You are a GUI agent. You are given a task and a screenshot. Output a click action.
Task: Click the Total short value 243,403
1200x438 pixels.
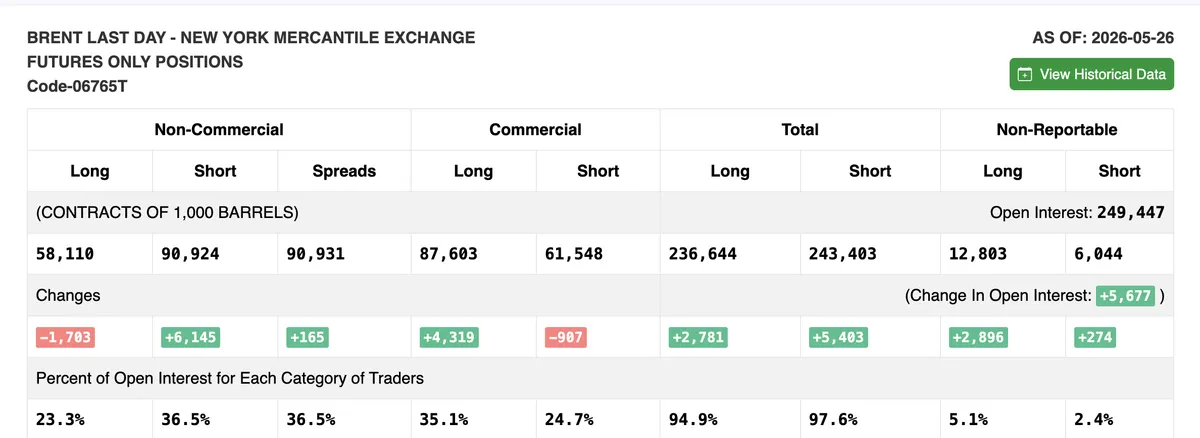pyautogui.click(x=843, y=254)
